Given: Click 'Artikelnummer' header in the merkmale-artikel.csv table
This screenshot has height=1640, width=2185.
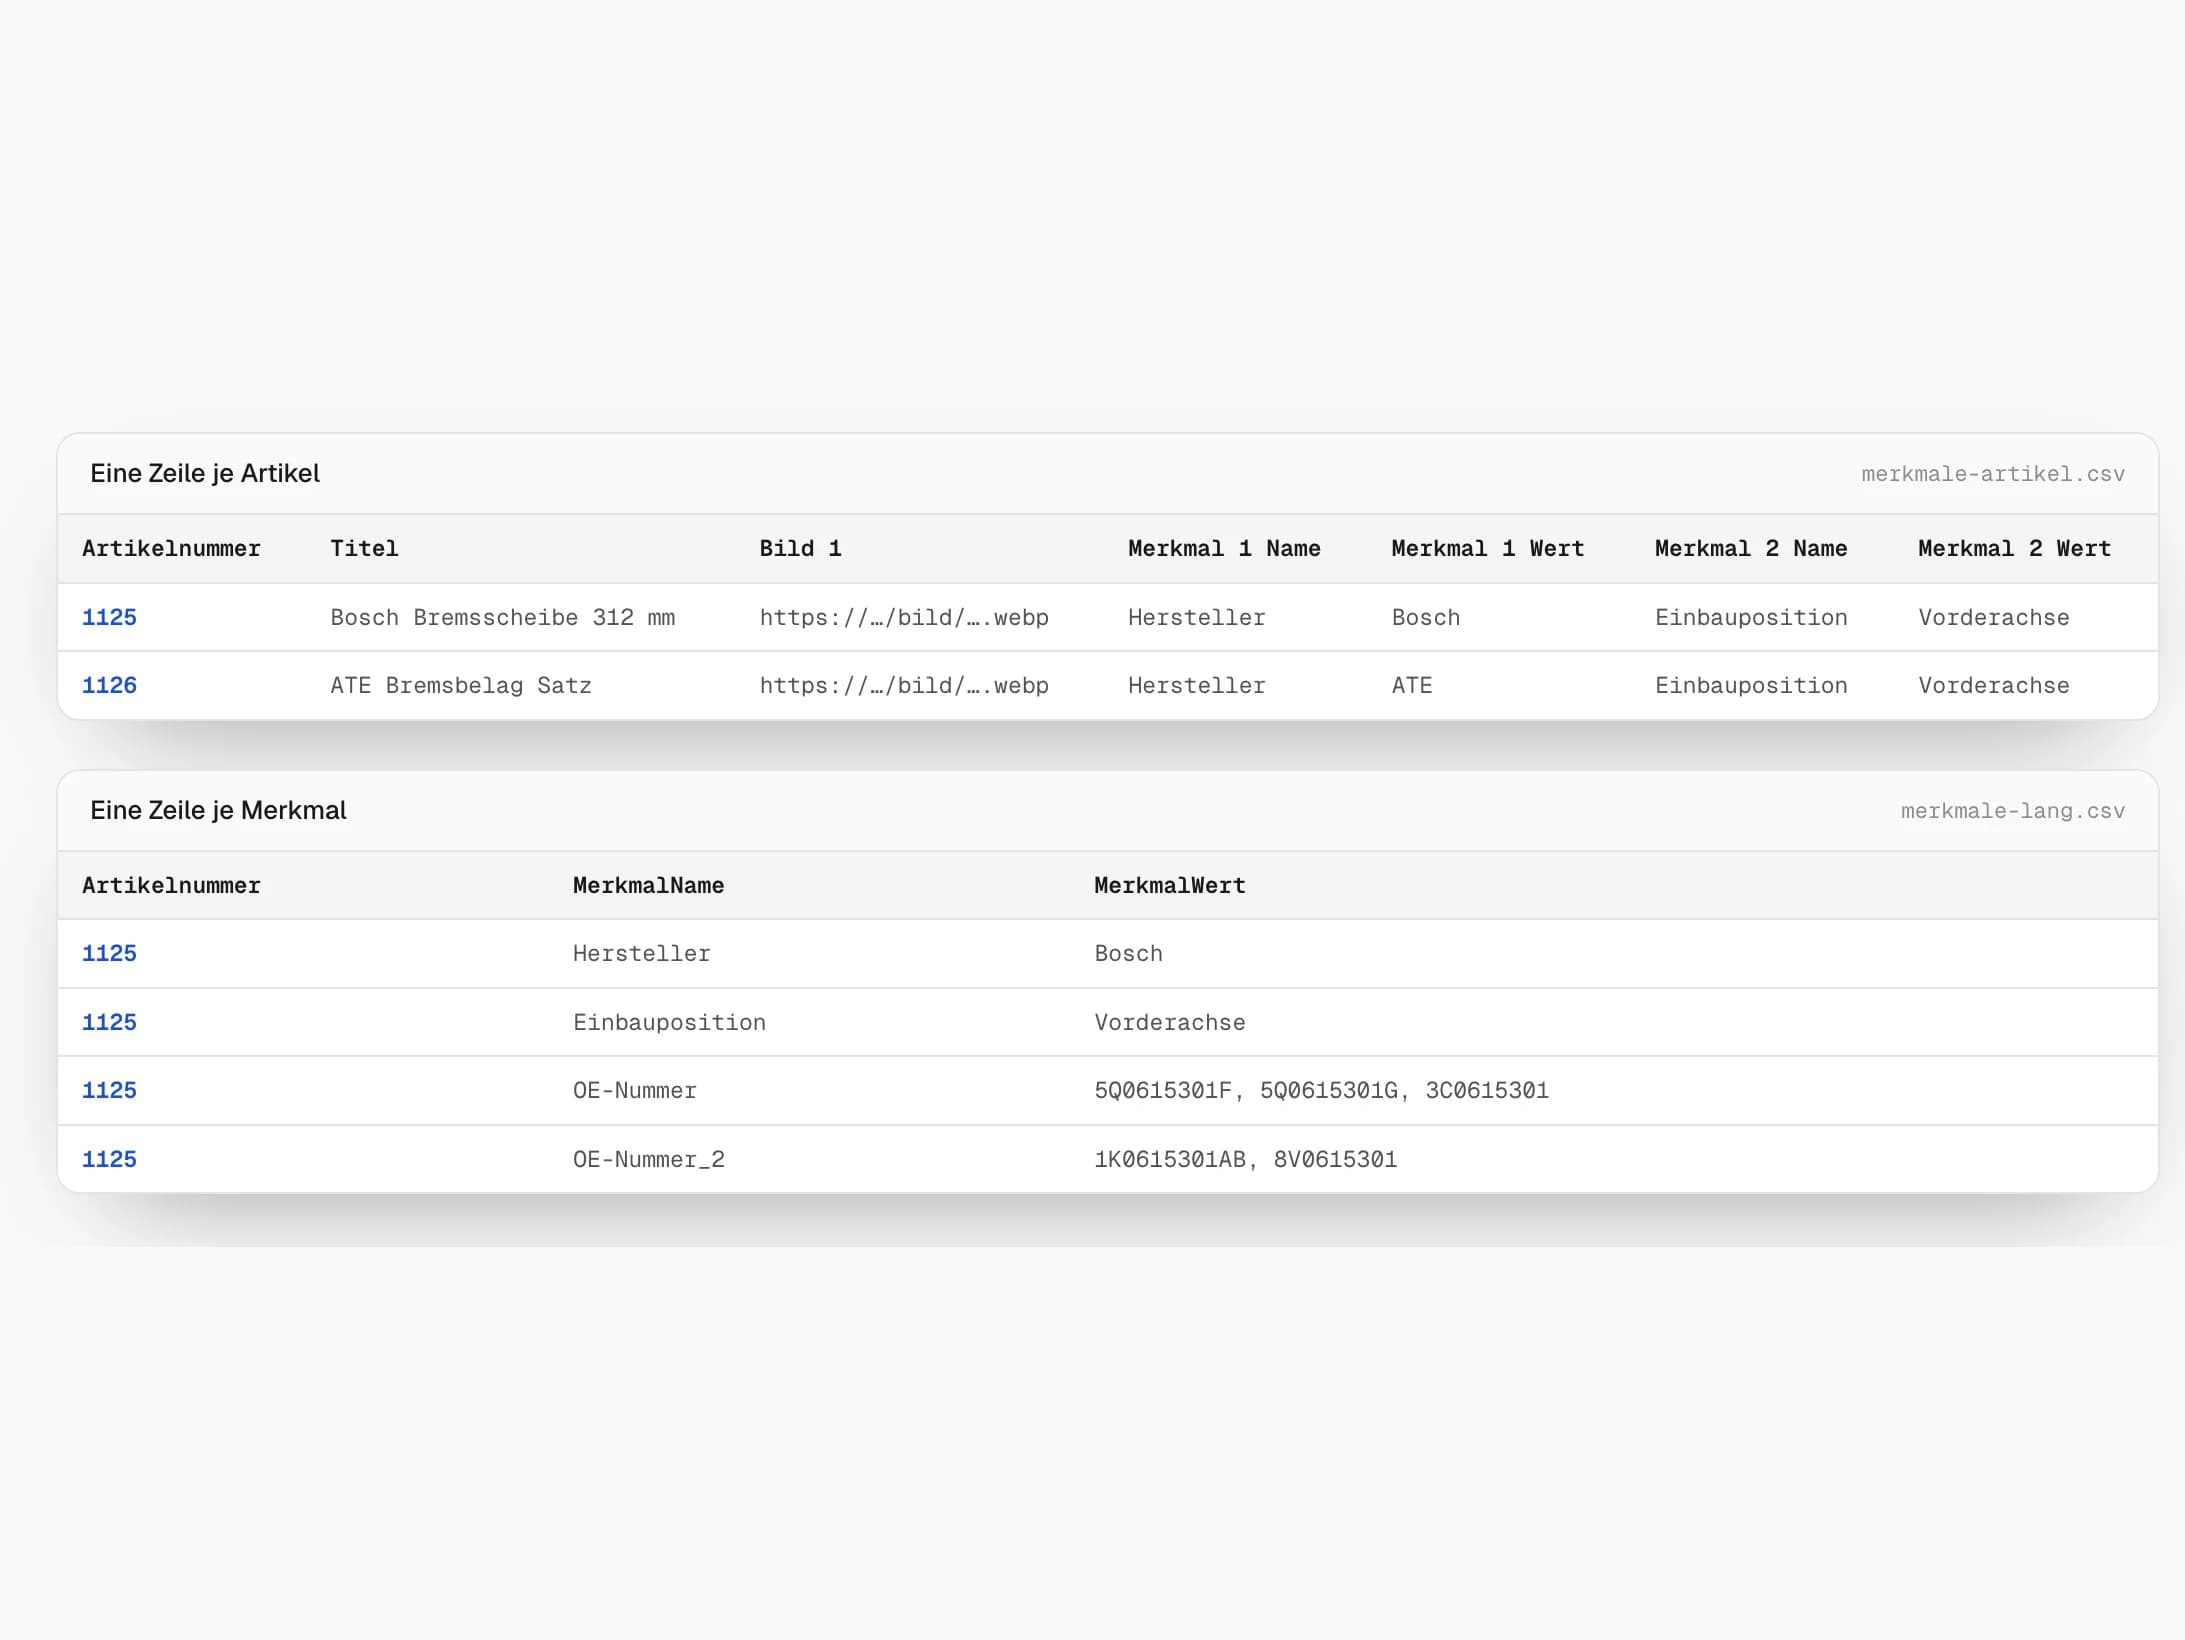Looking at the screenshot, I should [x=171, y=548].
